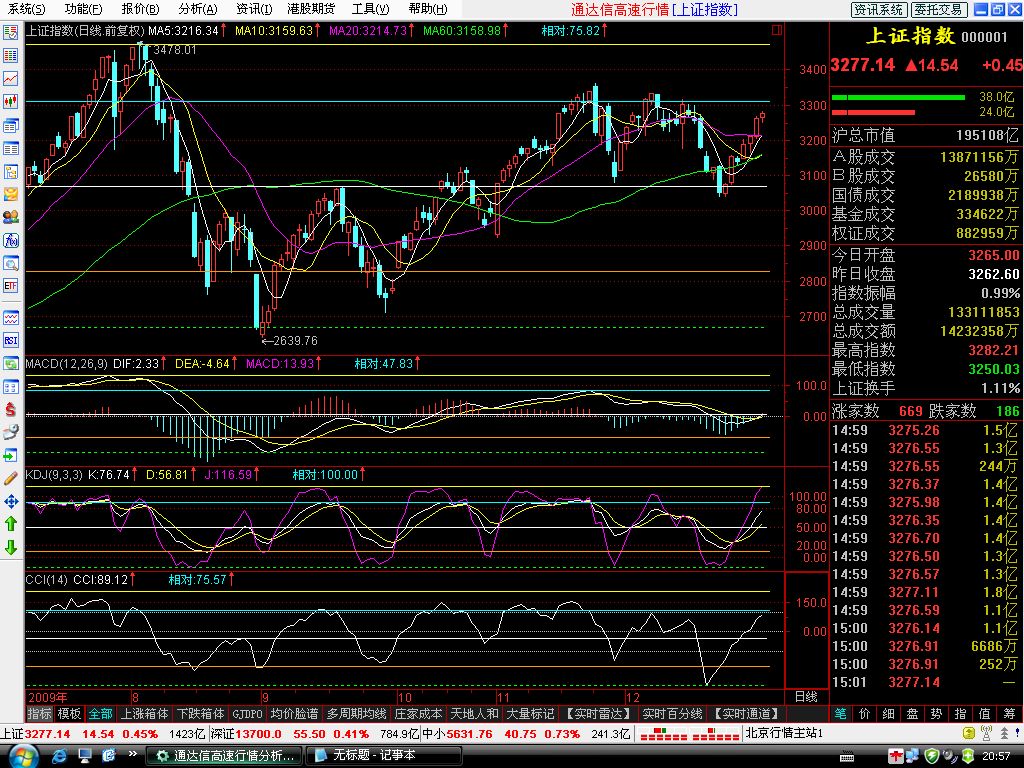Select the 庄家成本 indicator tab
This screenshot has width=1024, height=768.
pos(419,714)
